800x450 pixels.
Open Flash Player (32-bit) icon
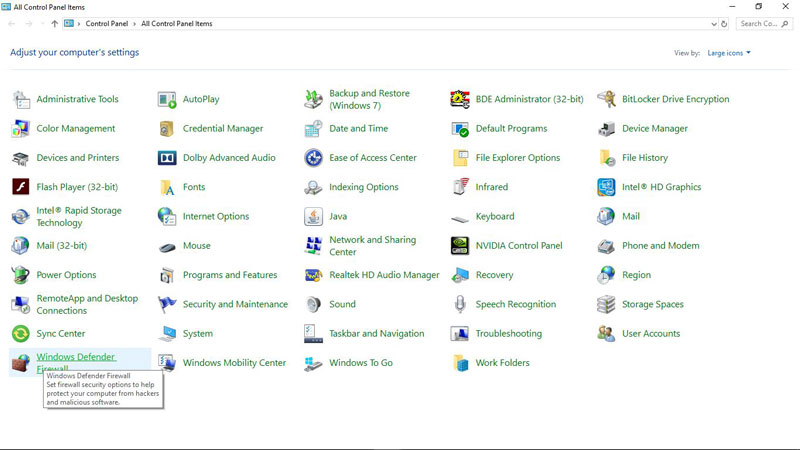pyautogui.click(x=21, y=187)
